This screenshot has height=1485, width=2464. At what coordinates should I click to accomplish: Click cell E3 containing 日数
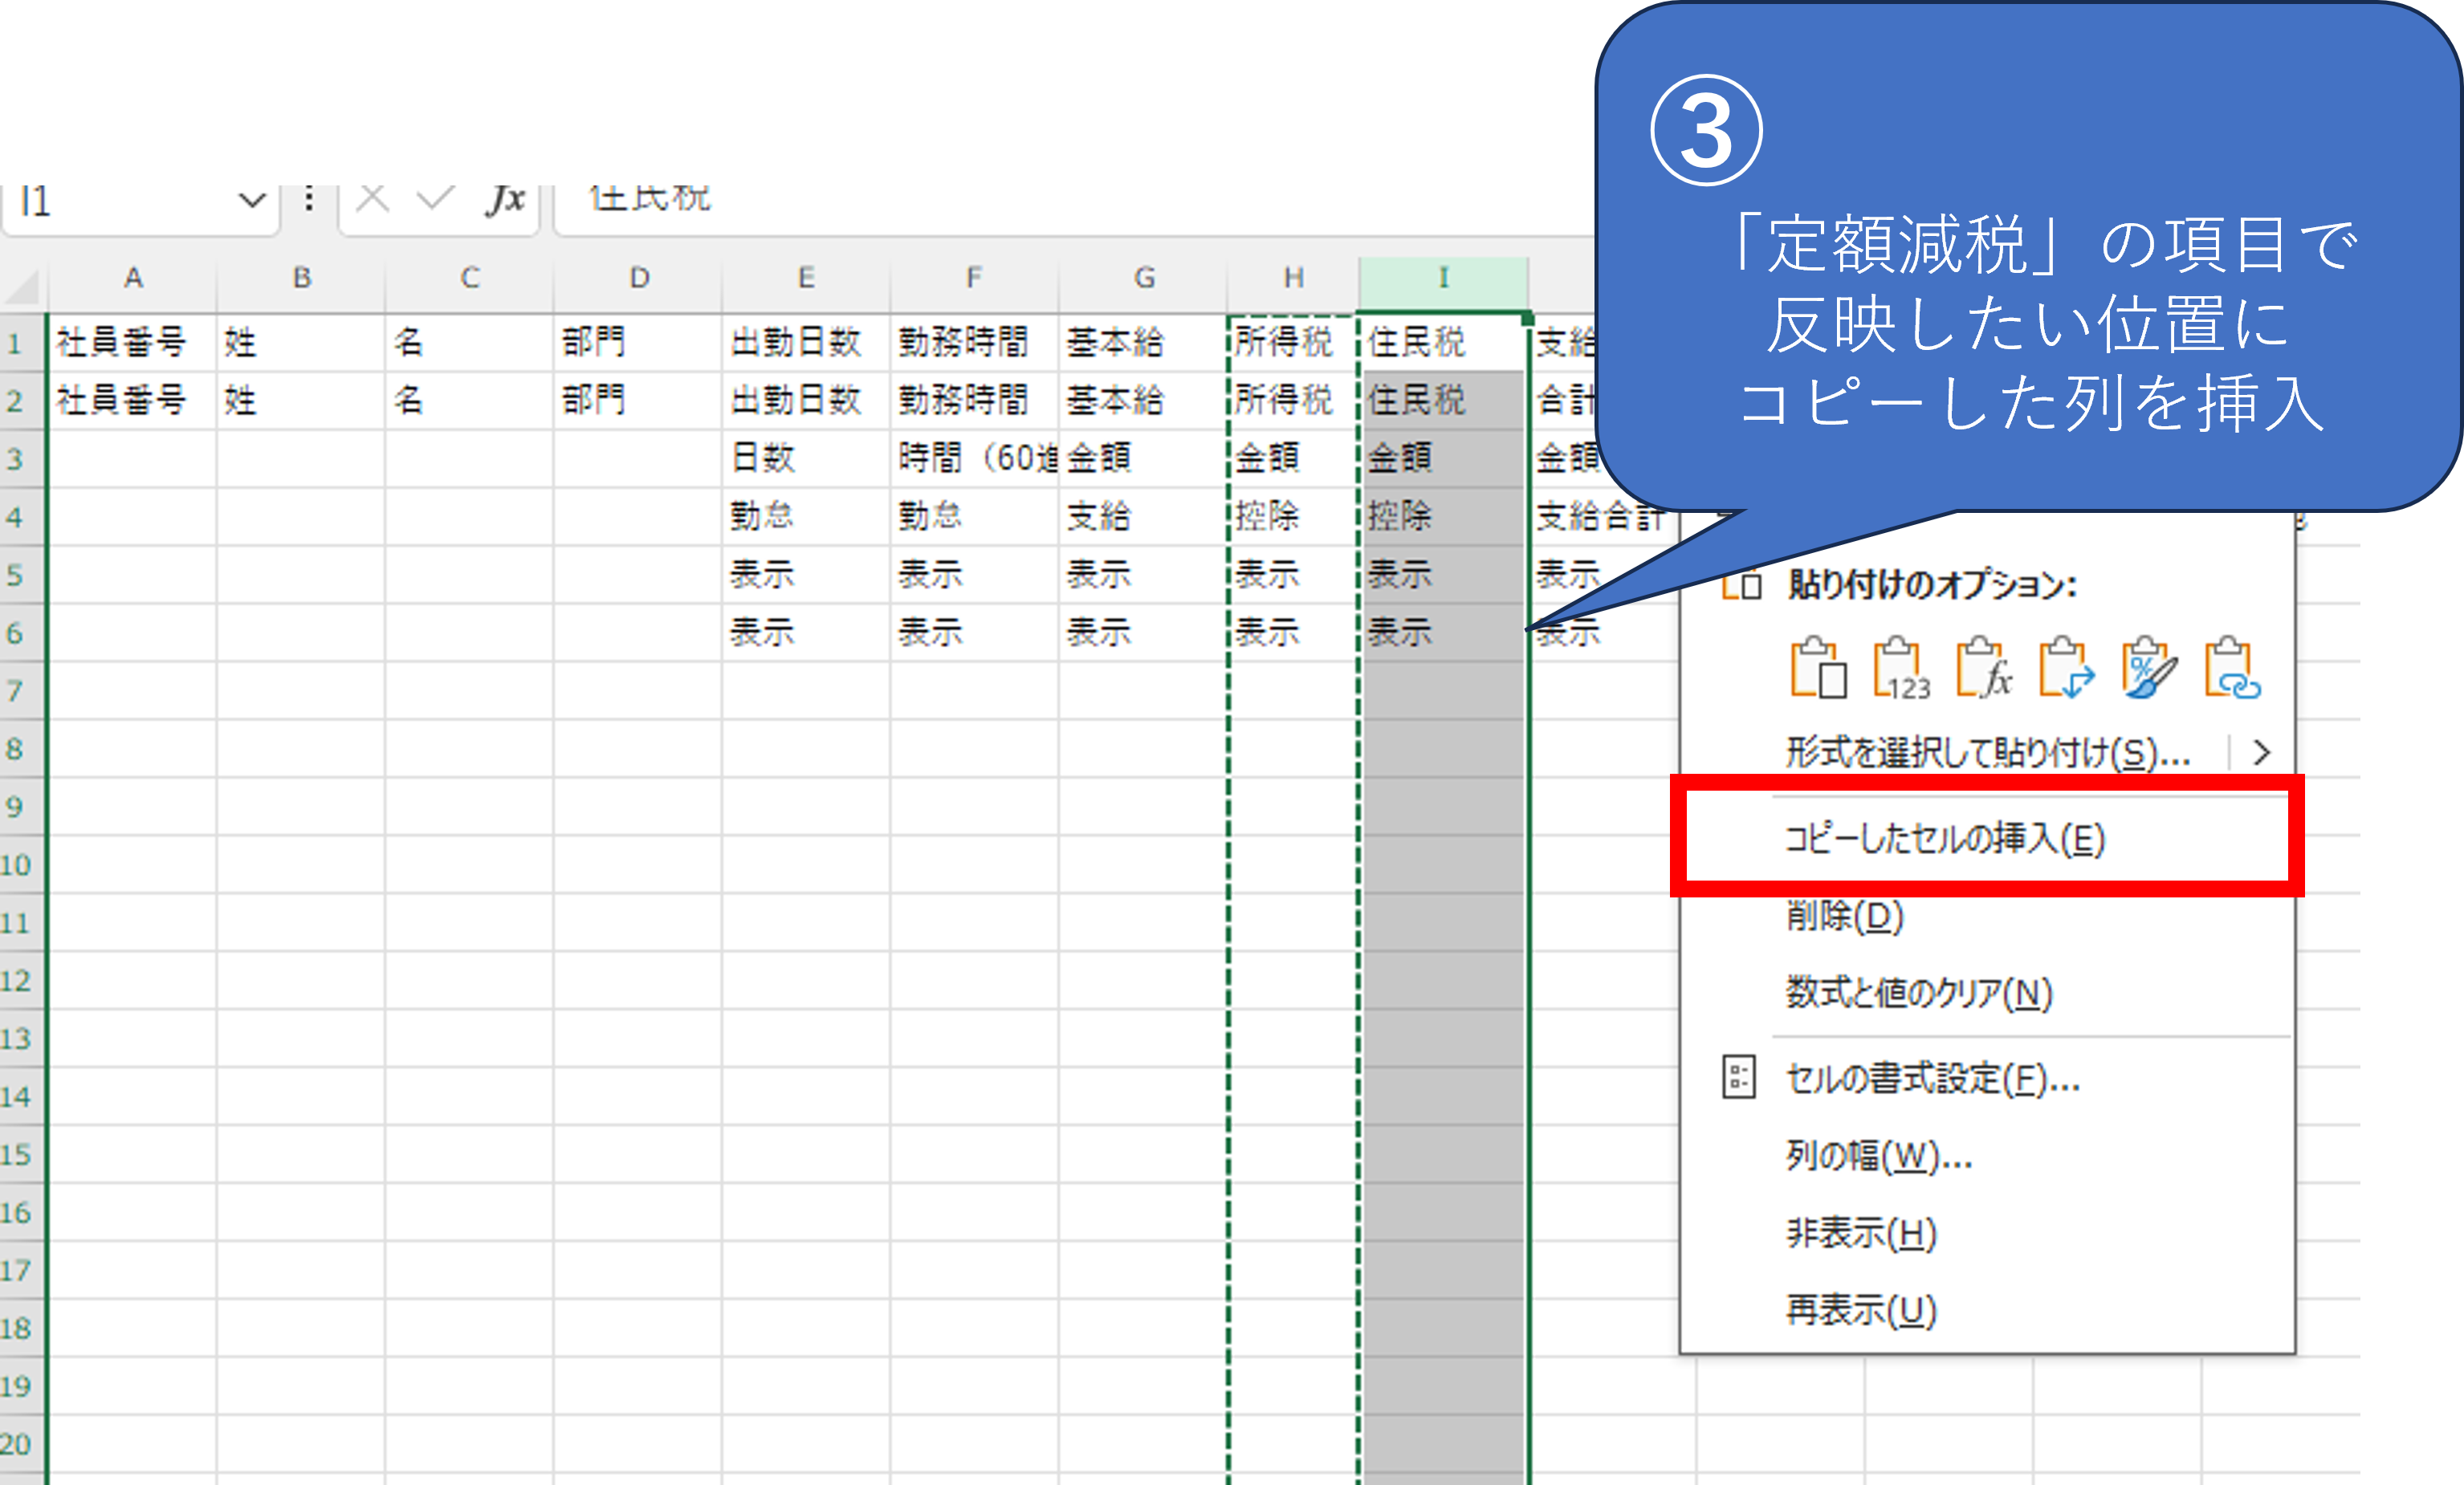coord(806,459)
